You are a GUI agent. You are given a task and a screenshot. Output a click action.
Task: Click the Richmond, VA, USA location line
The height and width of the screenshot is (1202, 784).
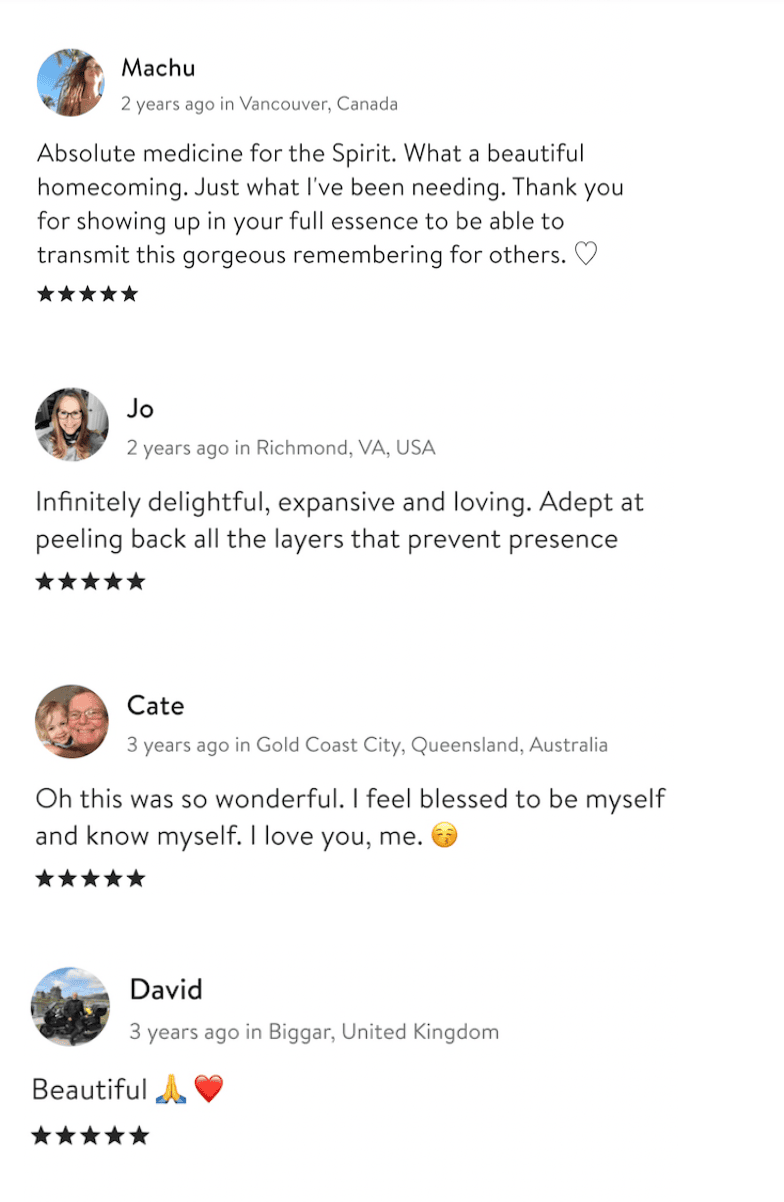pyautogui.click(x=281, y=447)
